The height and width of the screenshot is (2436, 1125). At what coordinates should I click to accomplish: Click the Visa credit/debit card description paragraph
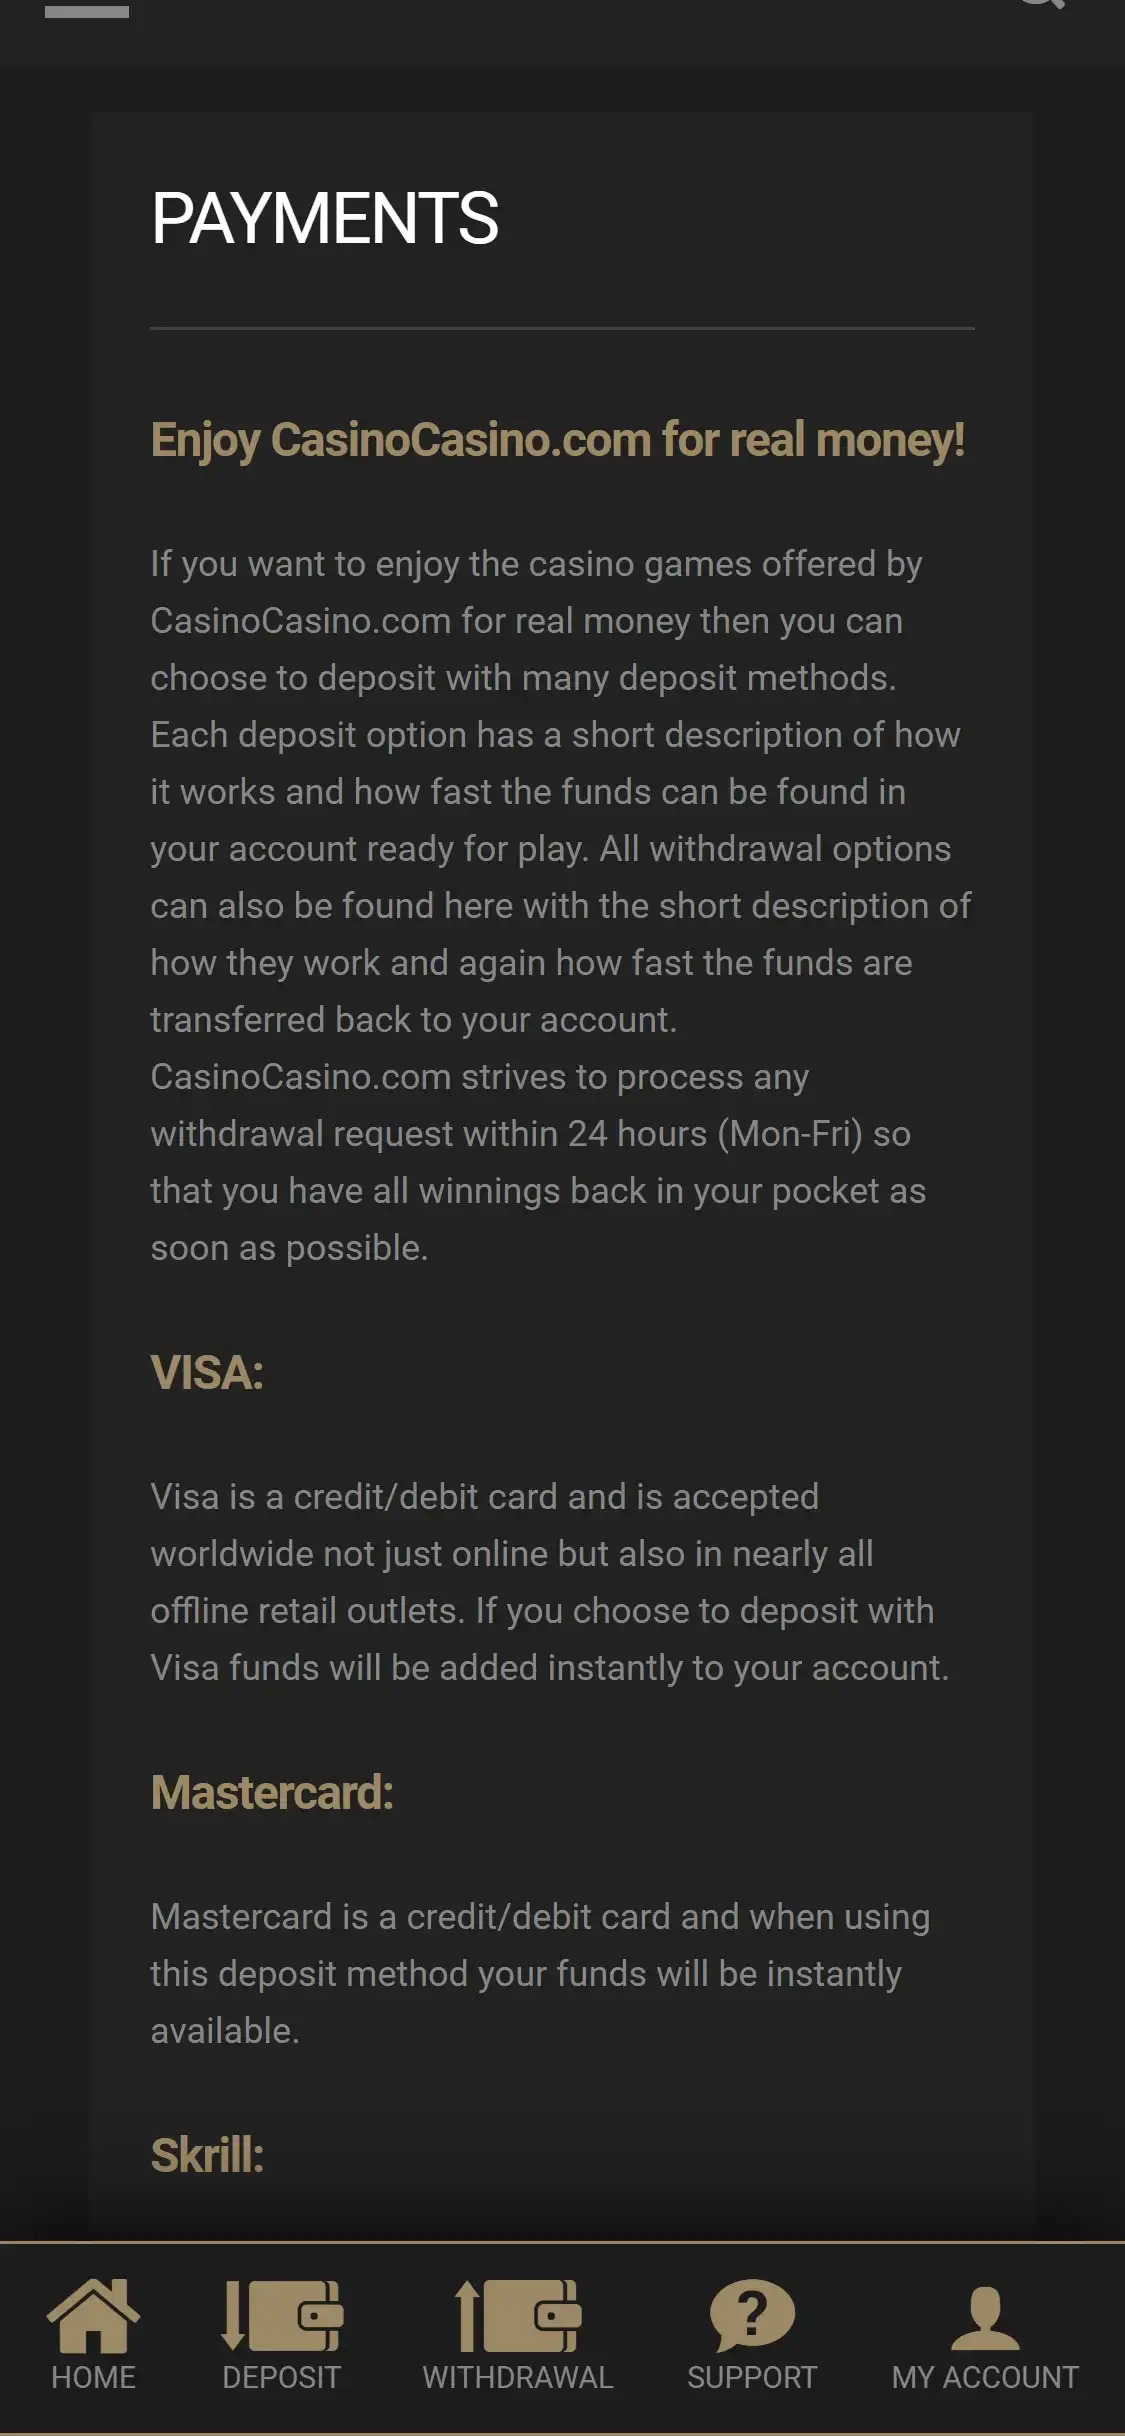tap(549, 1582)
